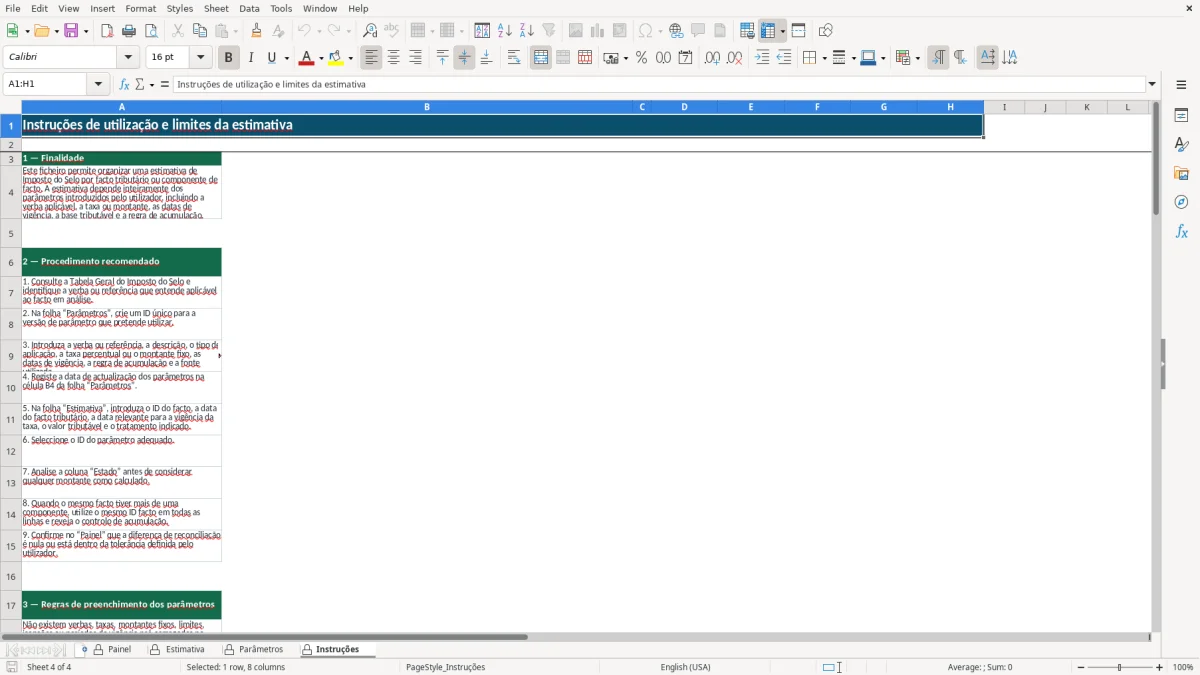Click the 100% zoom level
The height and width of the screenshot is (675, 1200).
[1183, 667]
